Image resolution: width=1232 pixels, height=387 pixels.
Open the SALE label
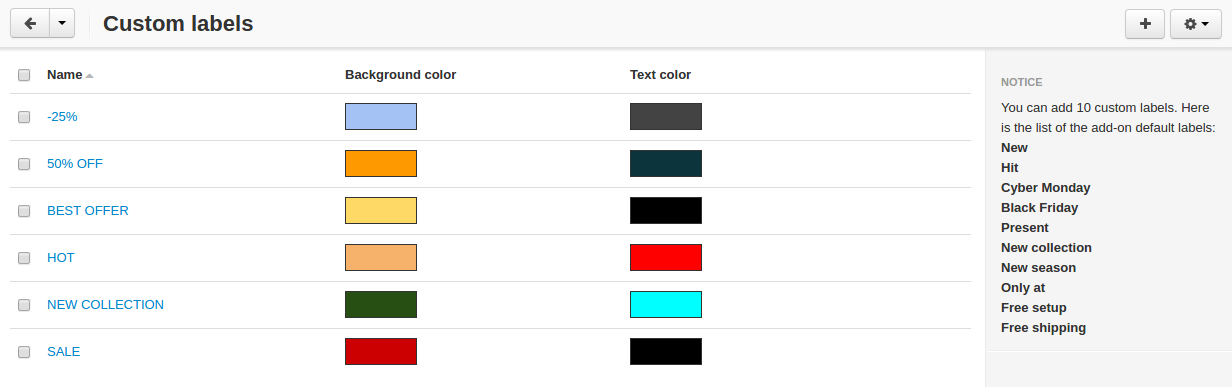[64, 352]
